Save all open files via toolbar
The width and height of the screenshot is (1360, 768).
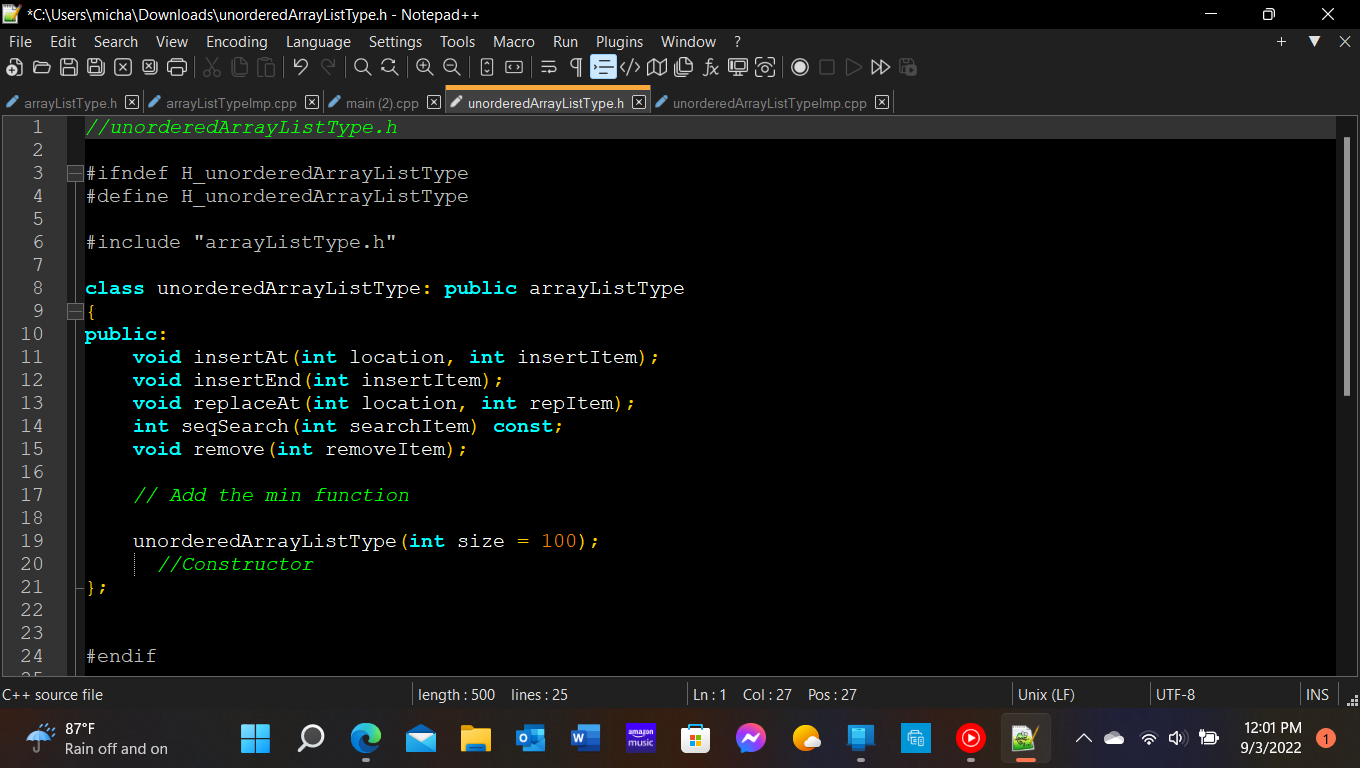tap(95, 67)
